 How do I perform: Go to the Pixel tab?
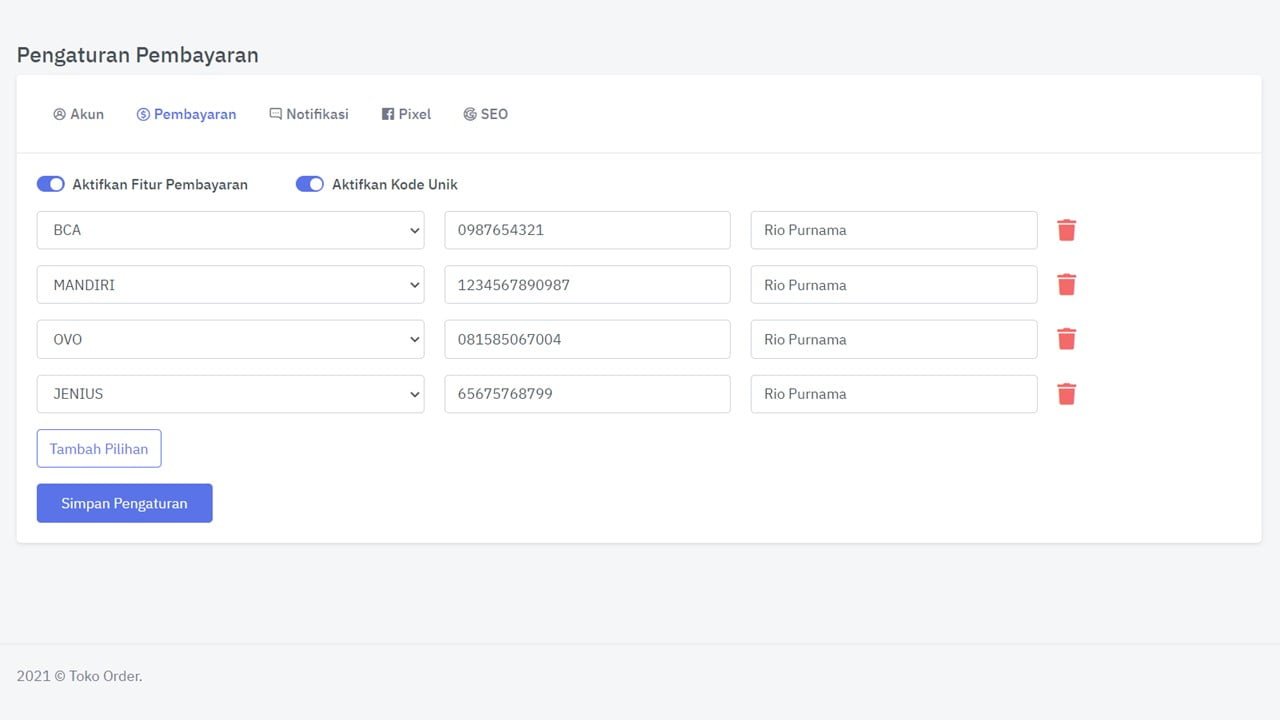coord(406,114)
